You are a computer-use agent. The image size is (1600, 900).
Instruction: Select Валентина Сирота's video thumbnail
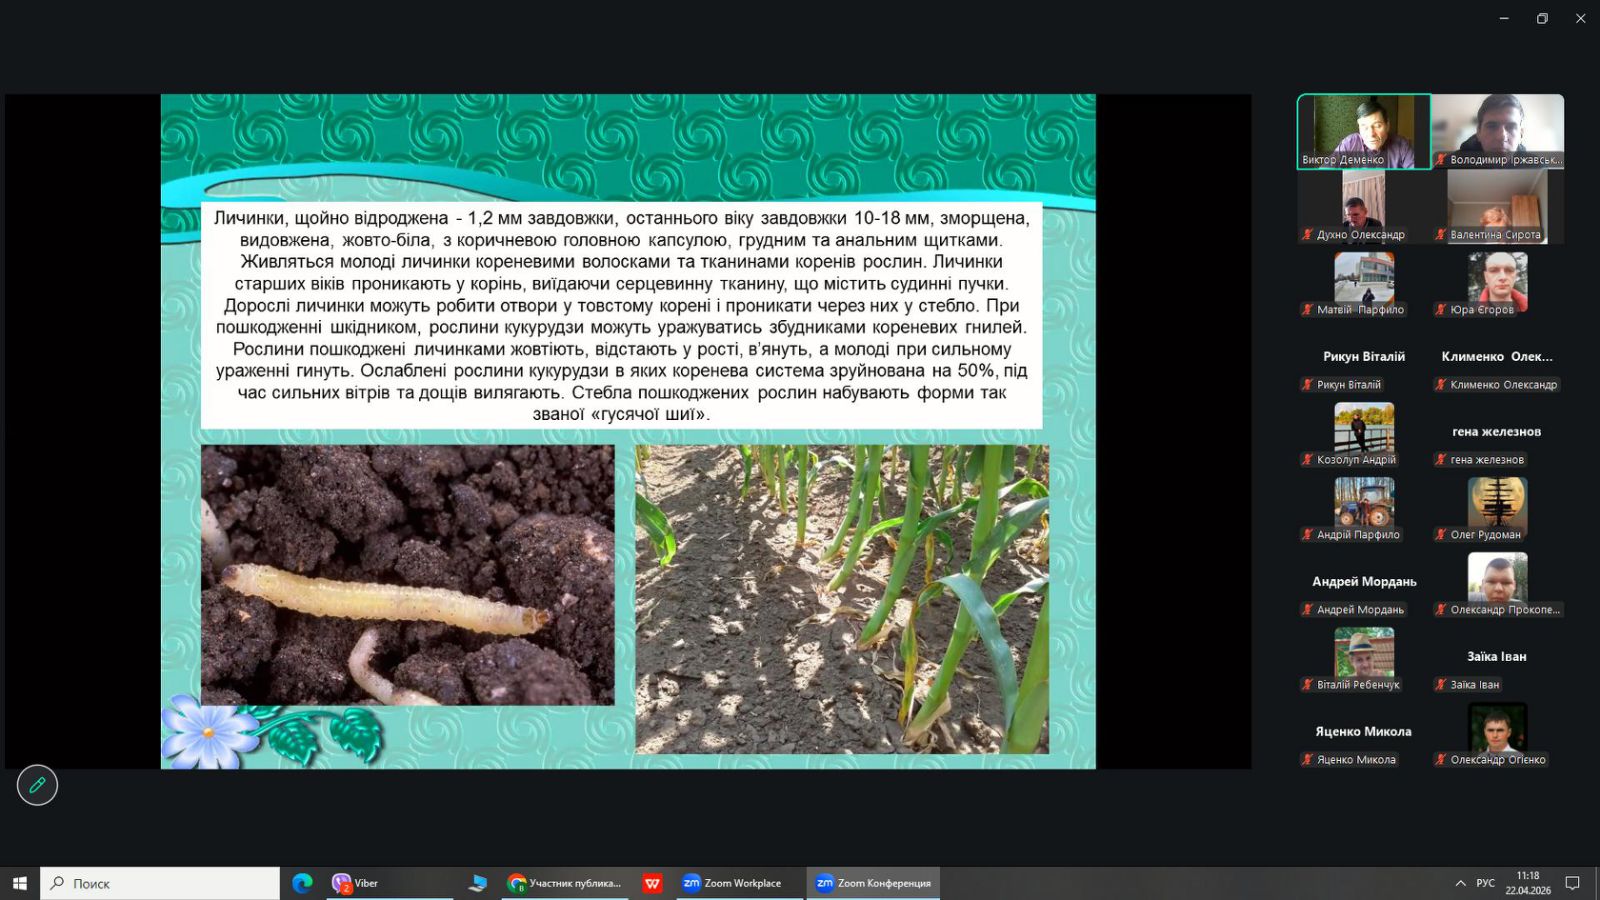pos(1497,205)
